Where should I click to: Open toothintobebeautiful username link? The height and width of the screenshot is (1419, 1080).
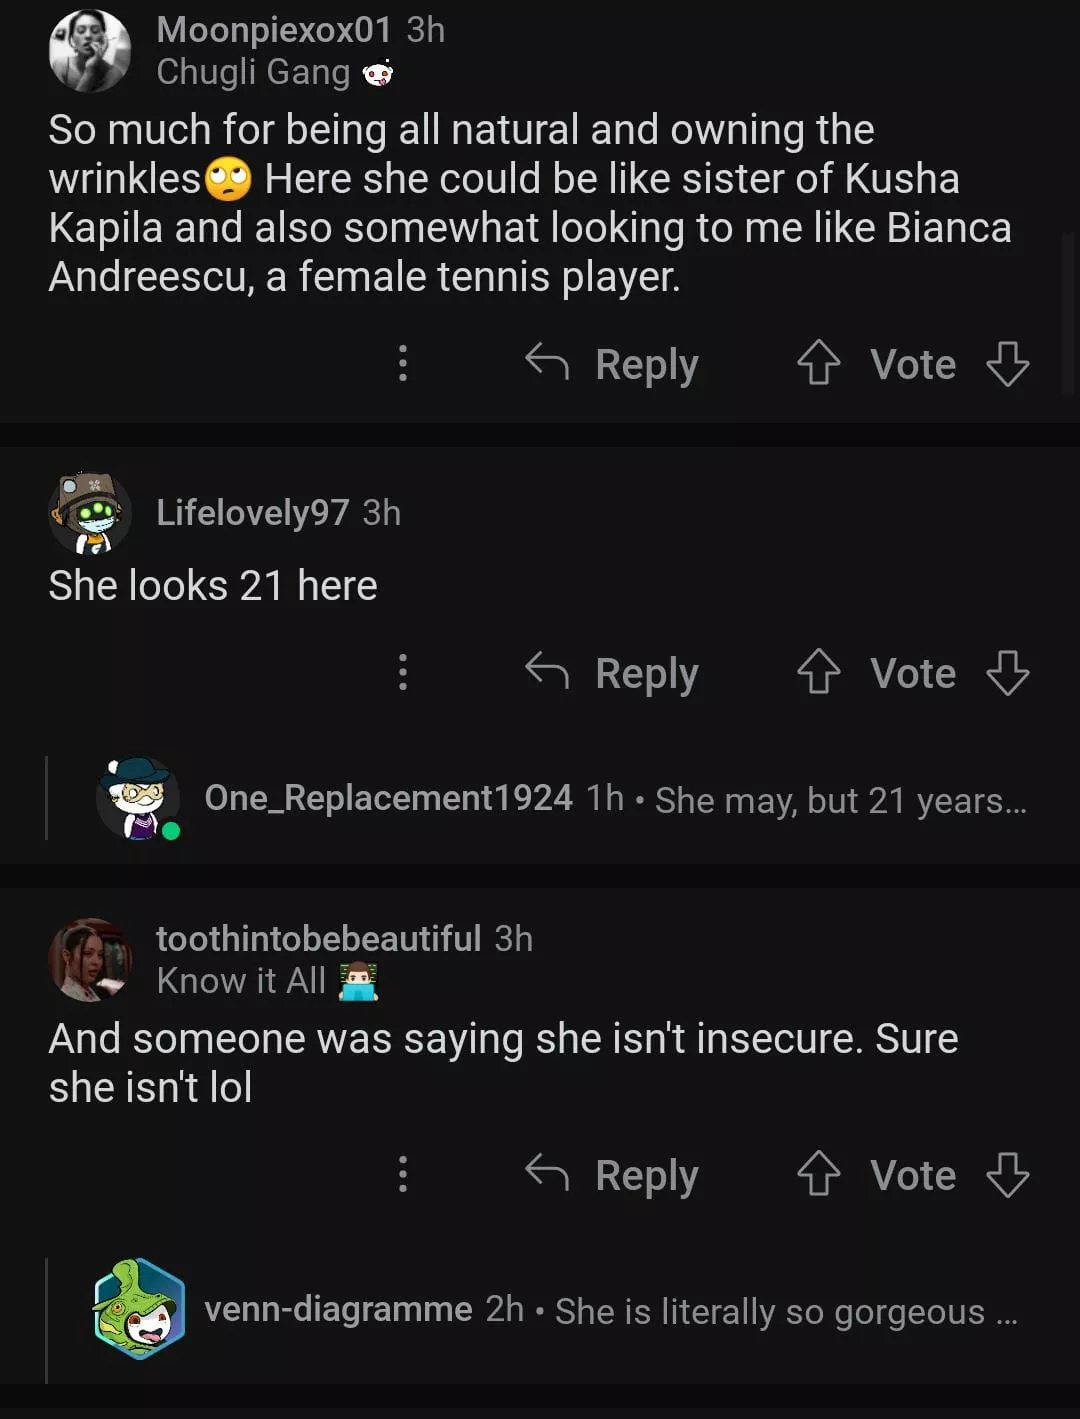pyautogui.click(x=318, y=938)
